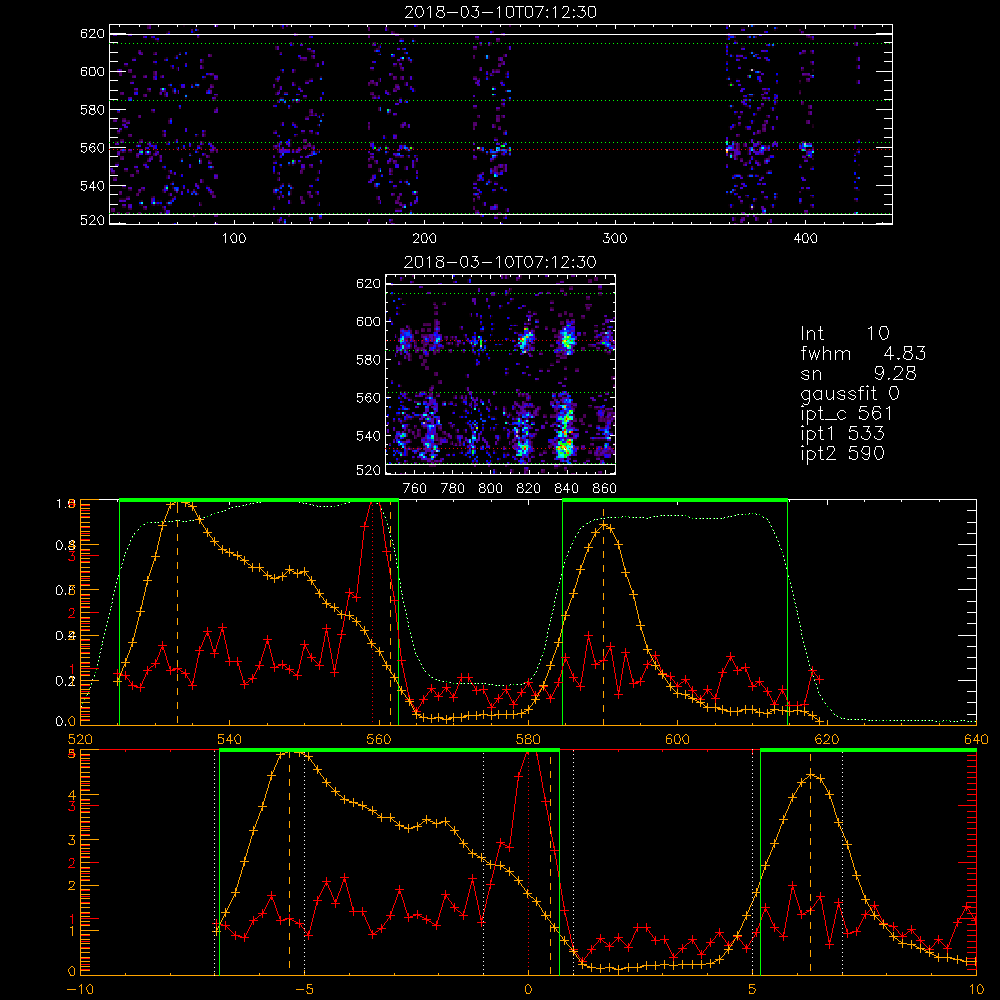Screen dimensions: 1000x1000
Task: Click y-axis label 600 of the middle plot
Action: coord(368,321)
